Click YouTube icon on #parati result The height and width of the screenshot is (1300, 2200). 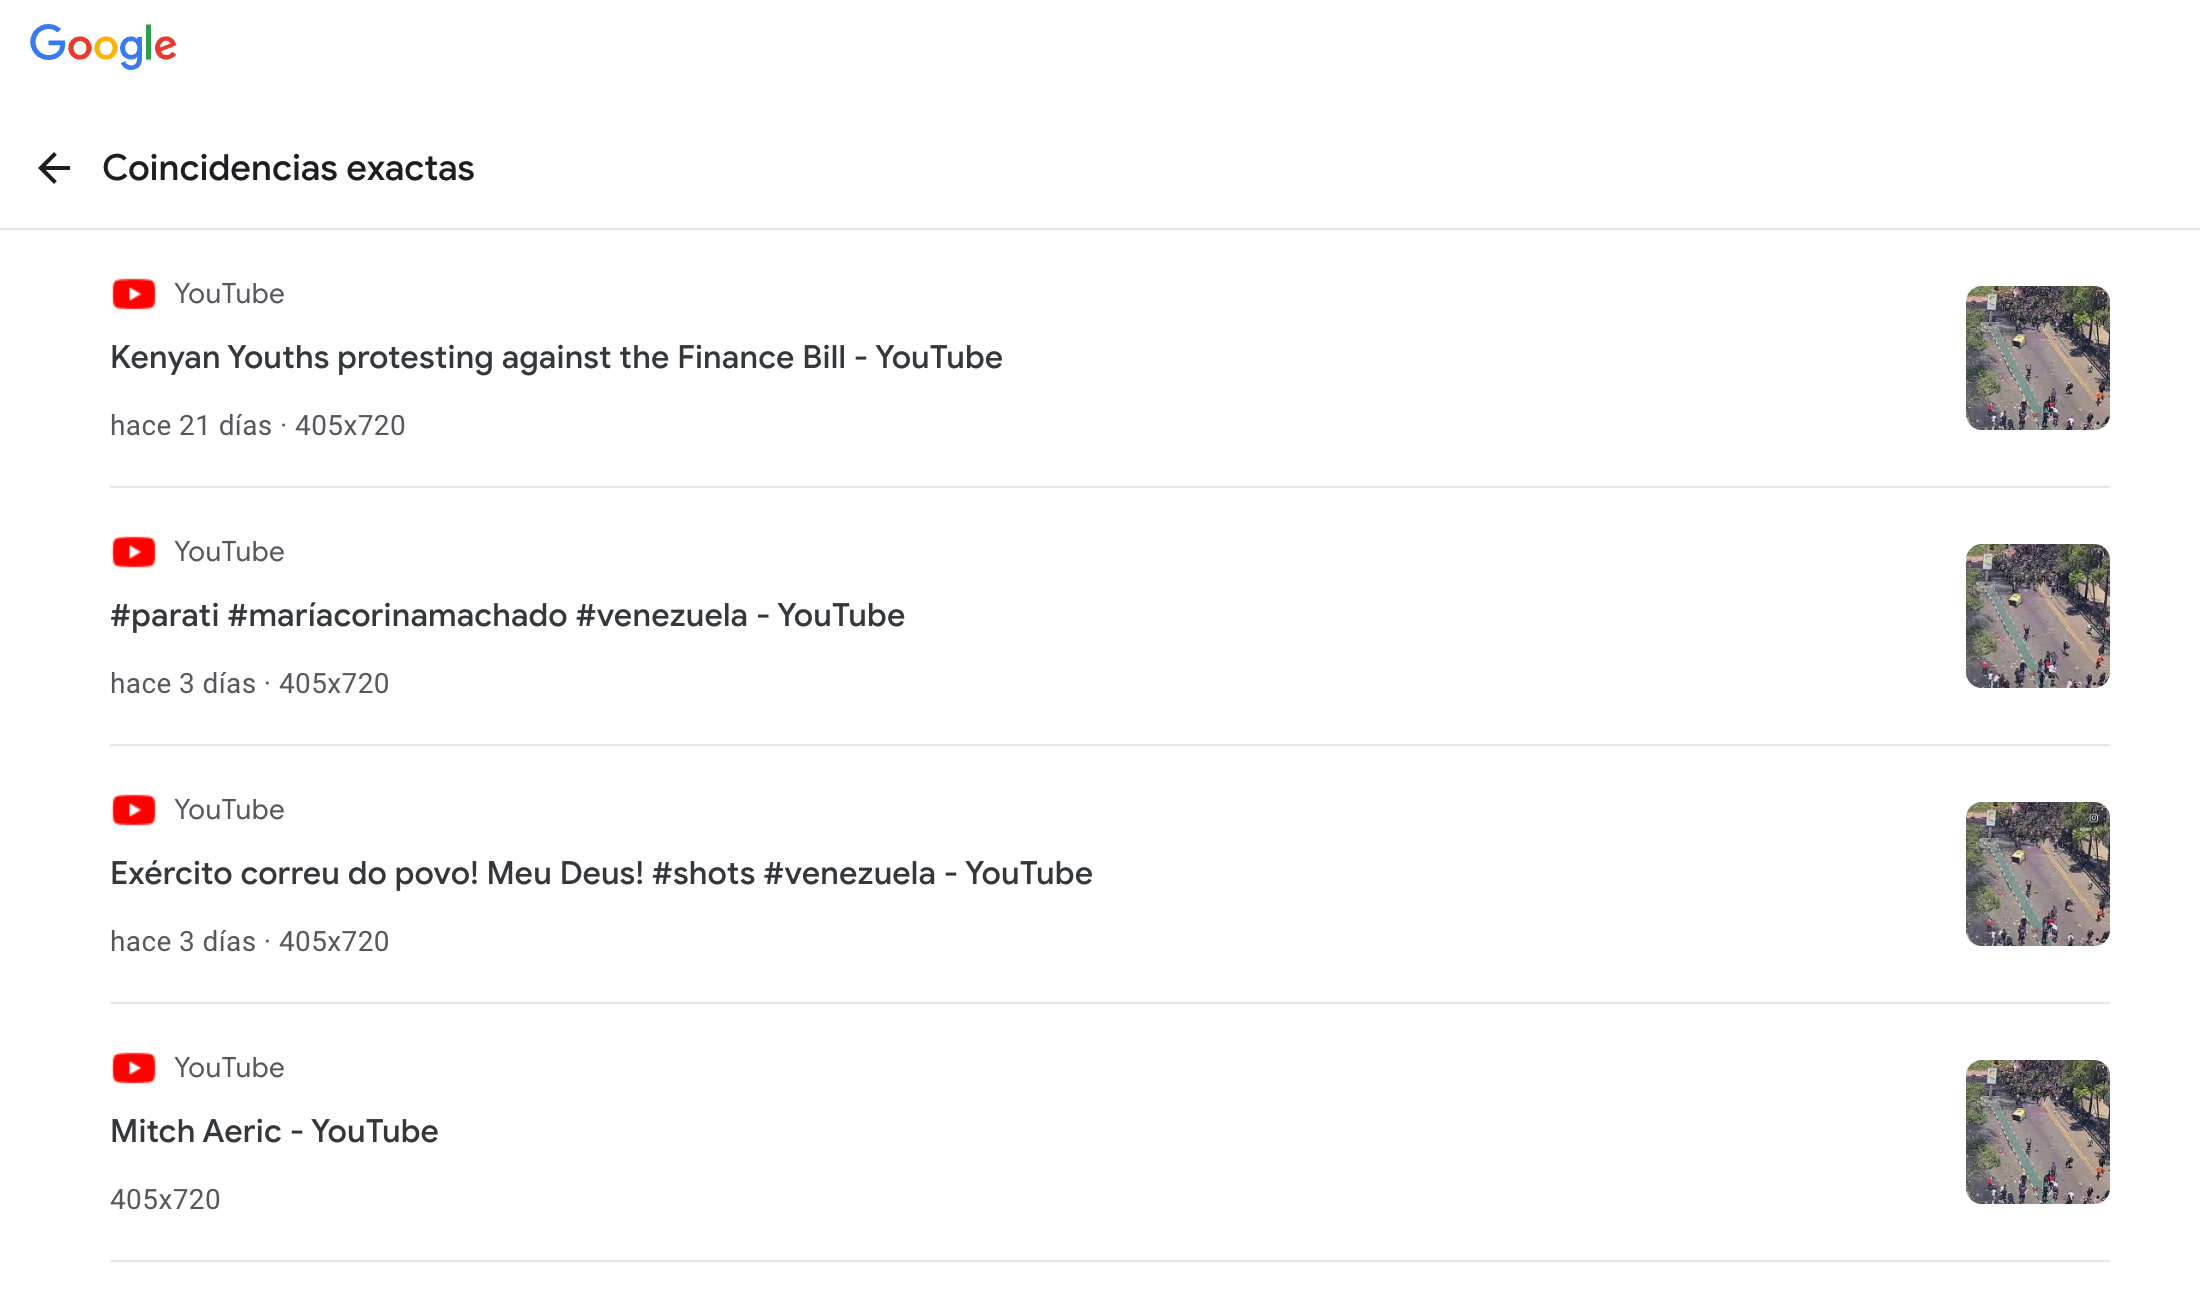coord(134,552)
